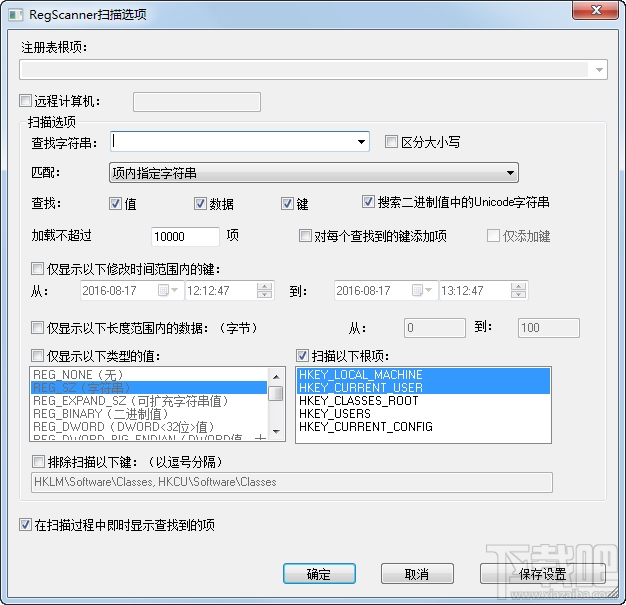Viewport: 626px width, 605px height.
Task: Click the value type list scrollbar thumb
Action: coord(276,393)
